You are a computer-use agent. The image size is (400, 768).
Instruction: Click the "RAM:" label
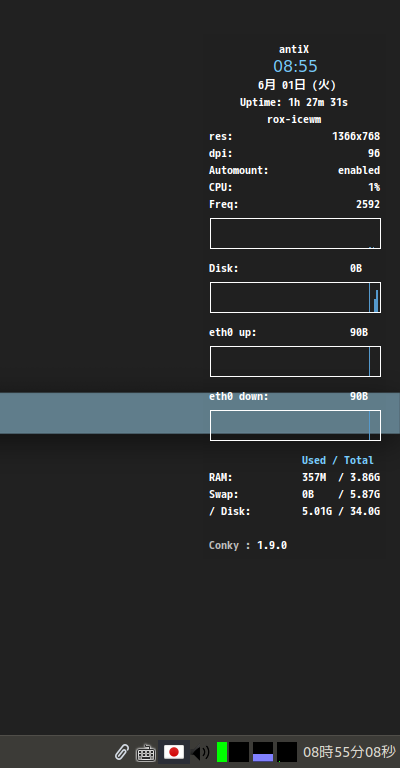coord(221,477)
